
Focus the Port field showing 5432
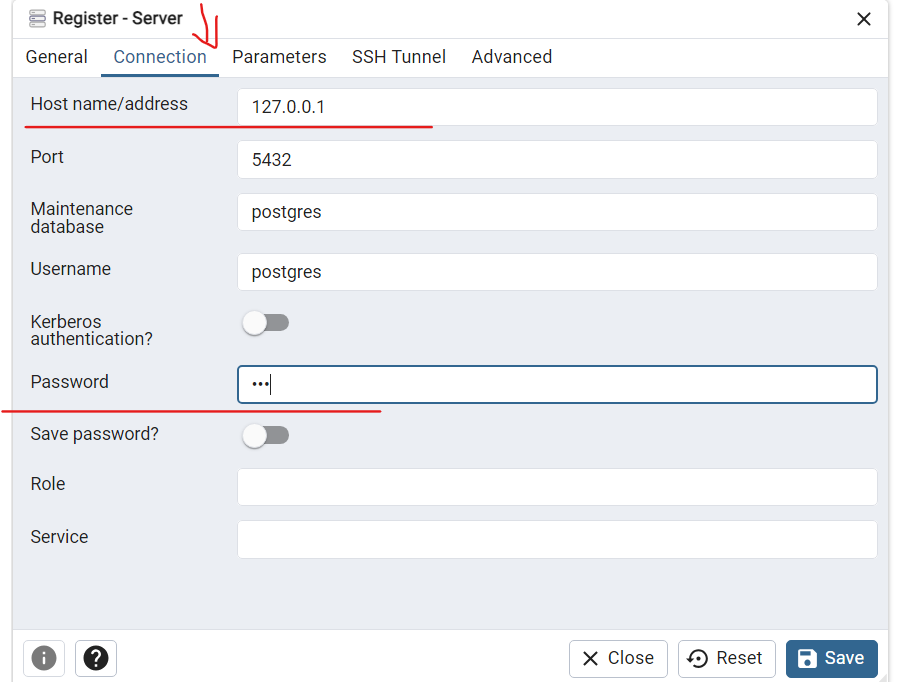557,159
